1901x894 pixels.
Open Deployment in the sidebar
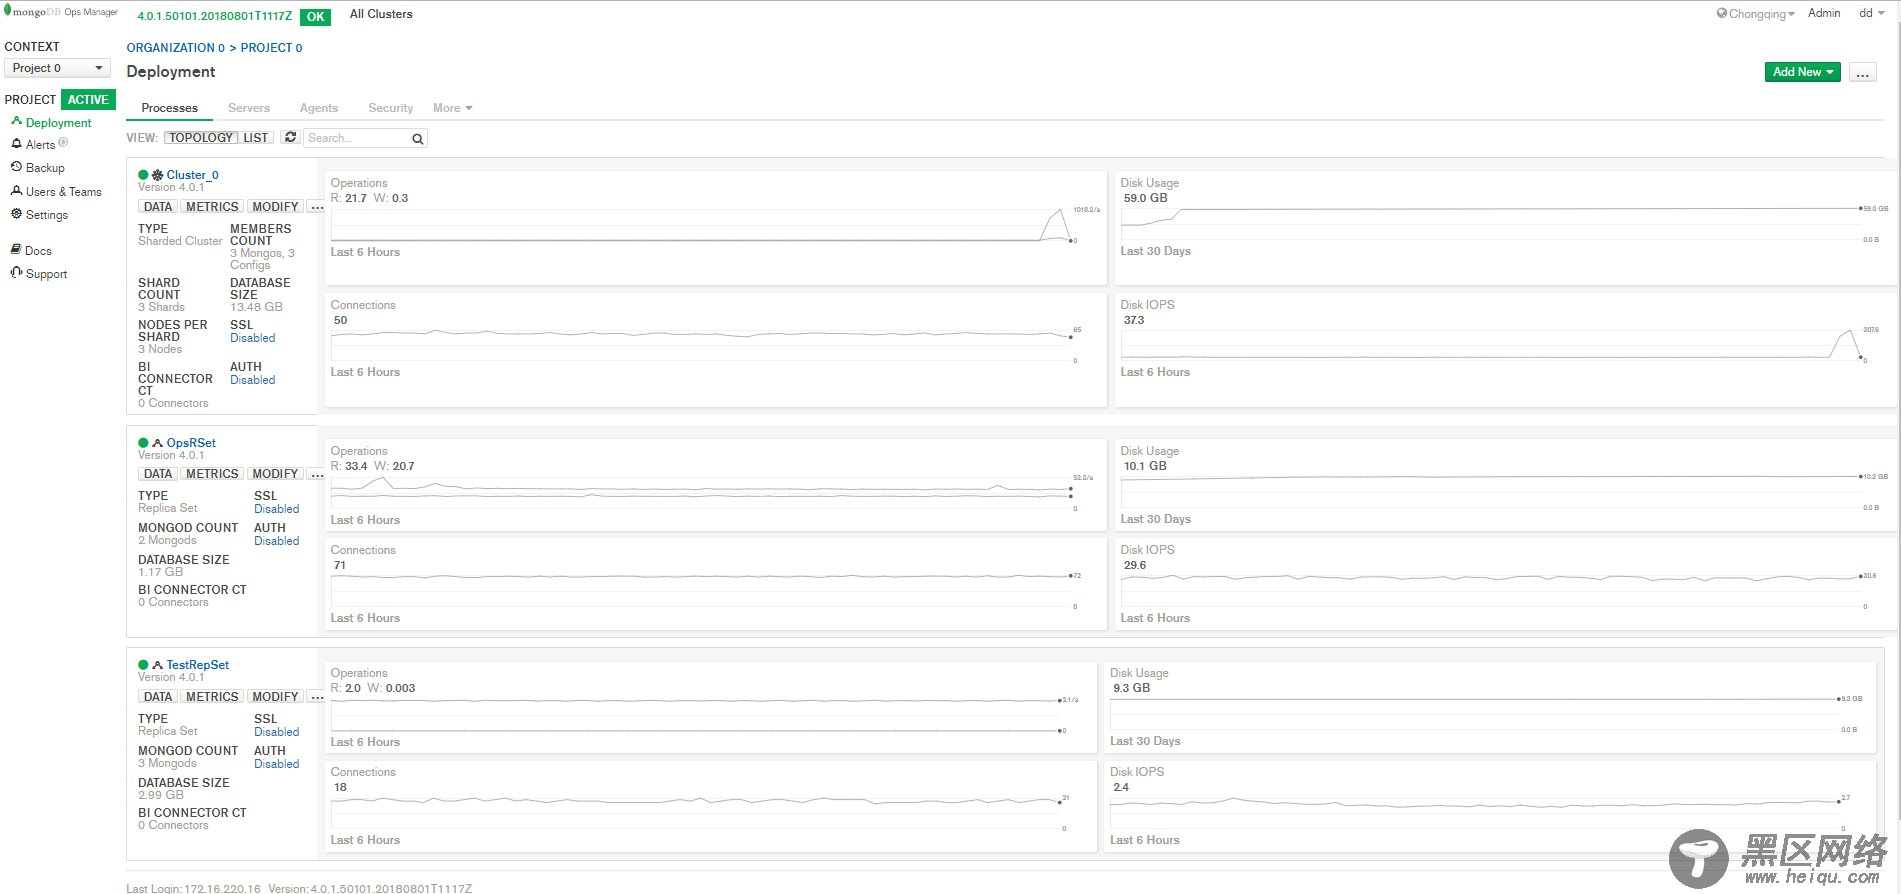tap(58, 123)
